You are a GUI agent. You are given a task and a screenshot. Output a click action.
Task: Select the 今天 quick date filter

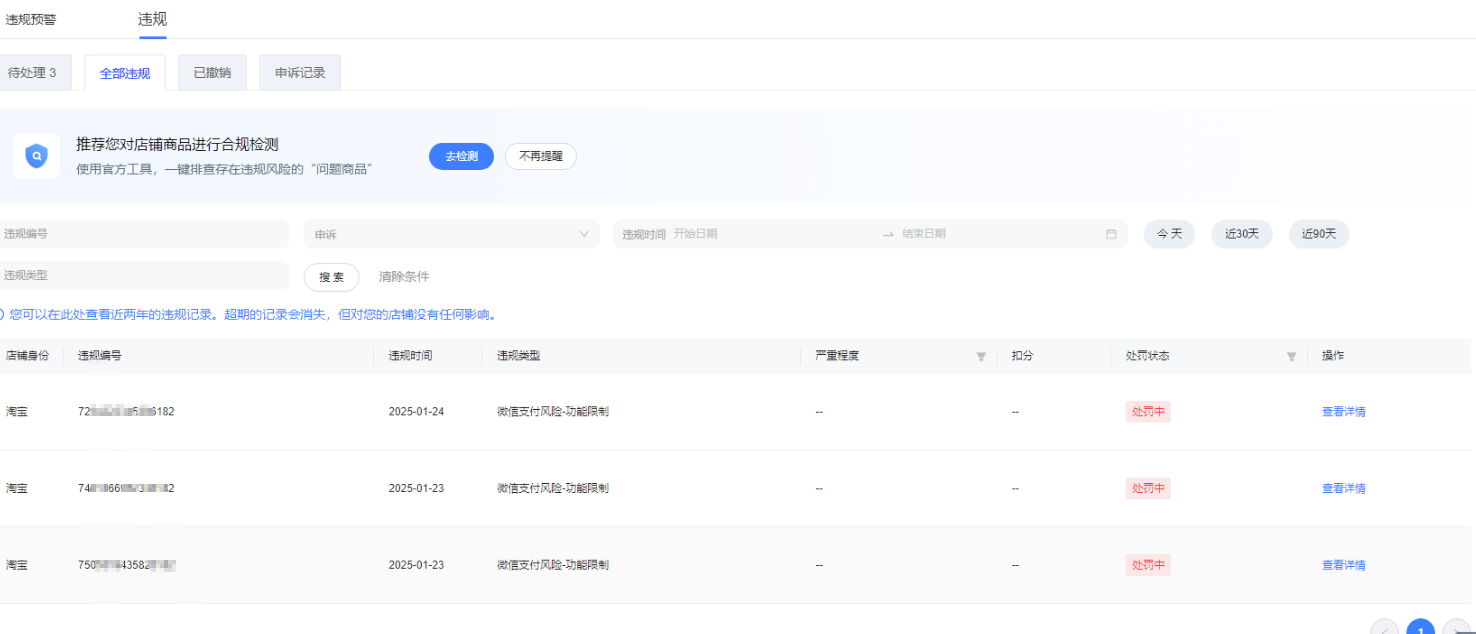click(x=1169, y=234)
